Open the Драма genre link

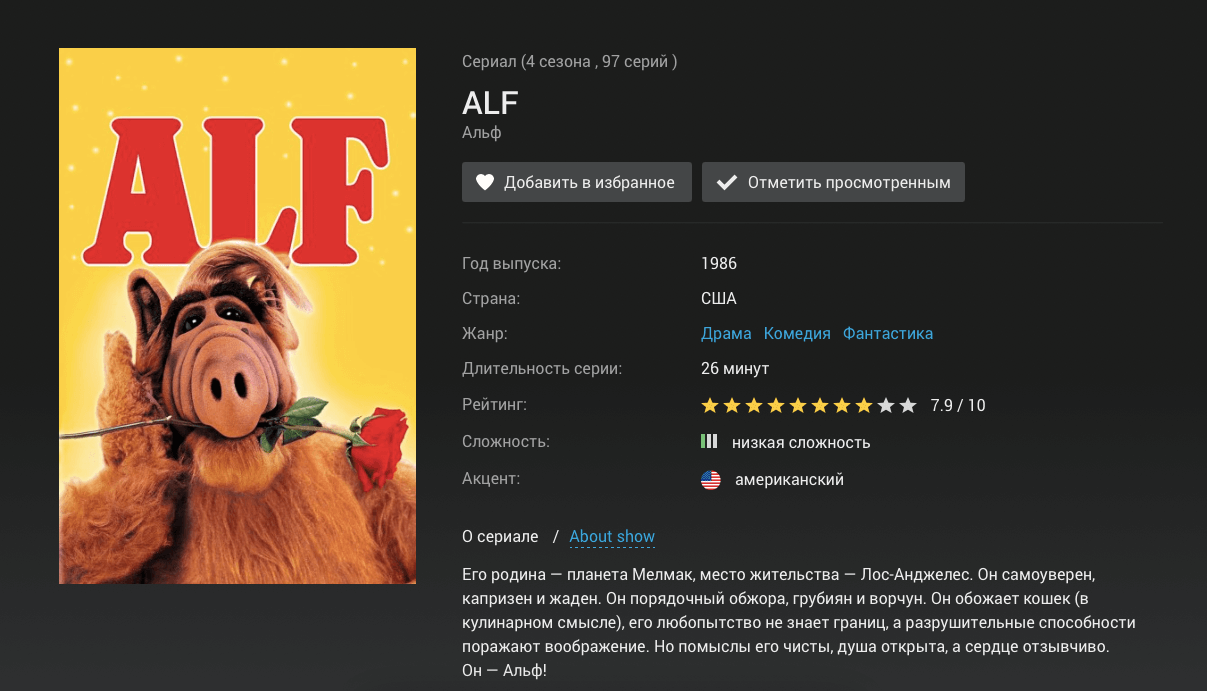[727, 333]
